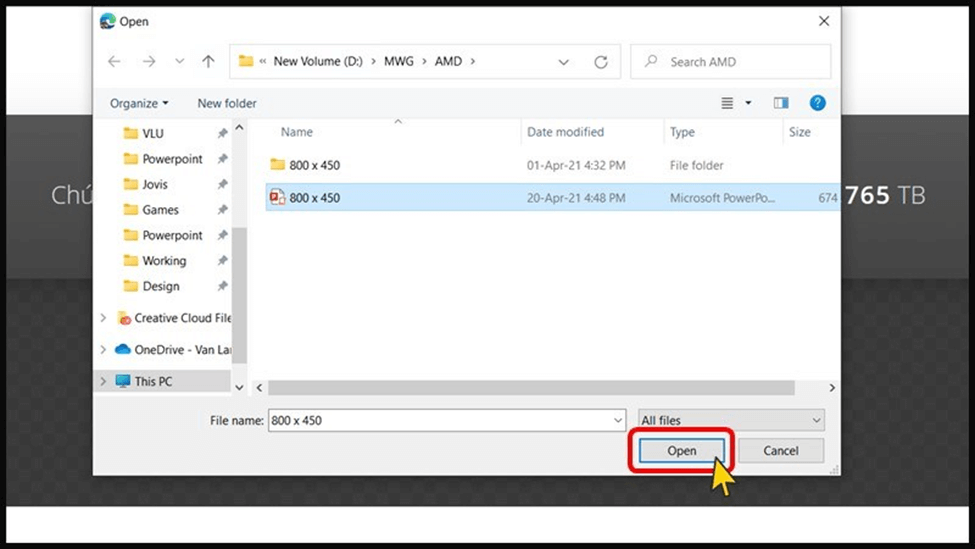975x549 pixels.
Task: Click the Cancel button
Action: pos(781,451)
